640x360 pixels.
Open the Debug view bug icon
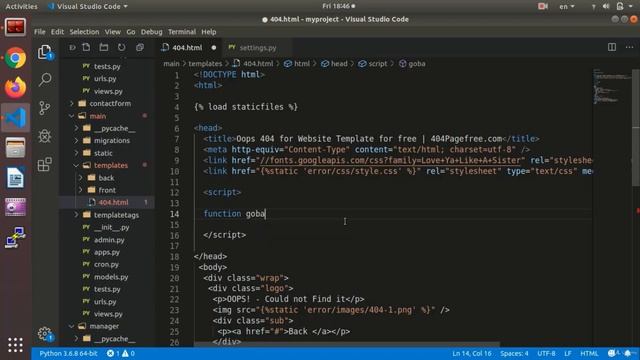click(45, 136)
